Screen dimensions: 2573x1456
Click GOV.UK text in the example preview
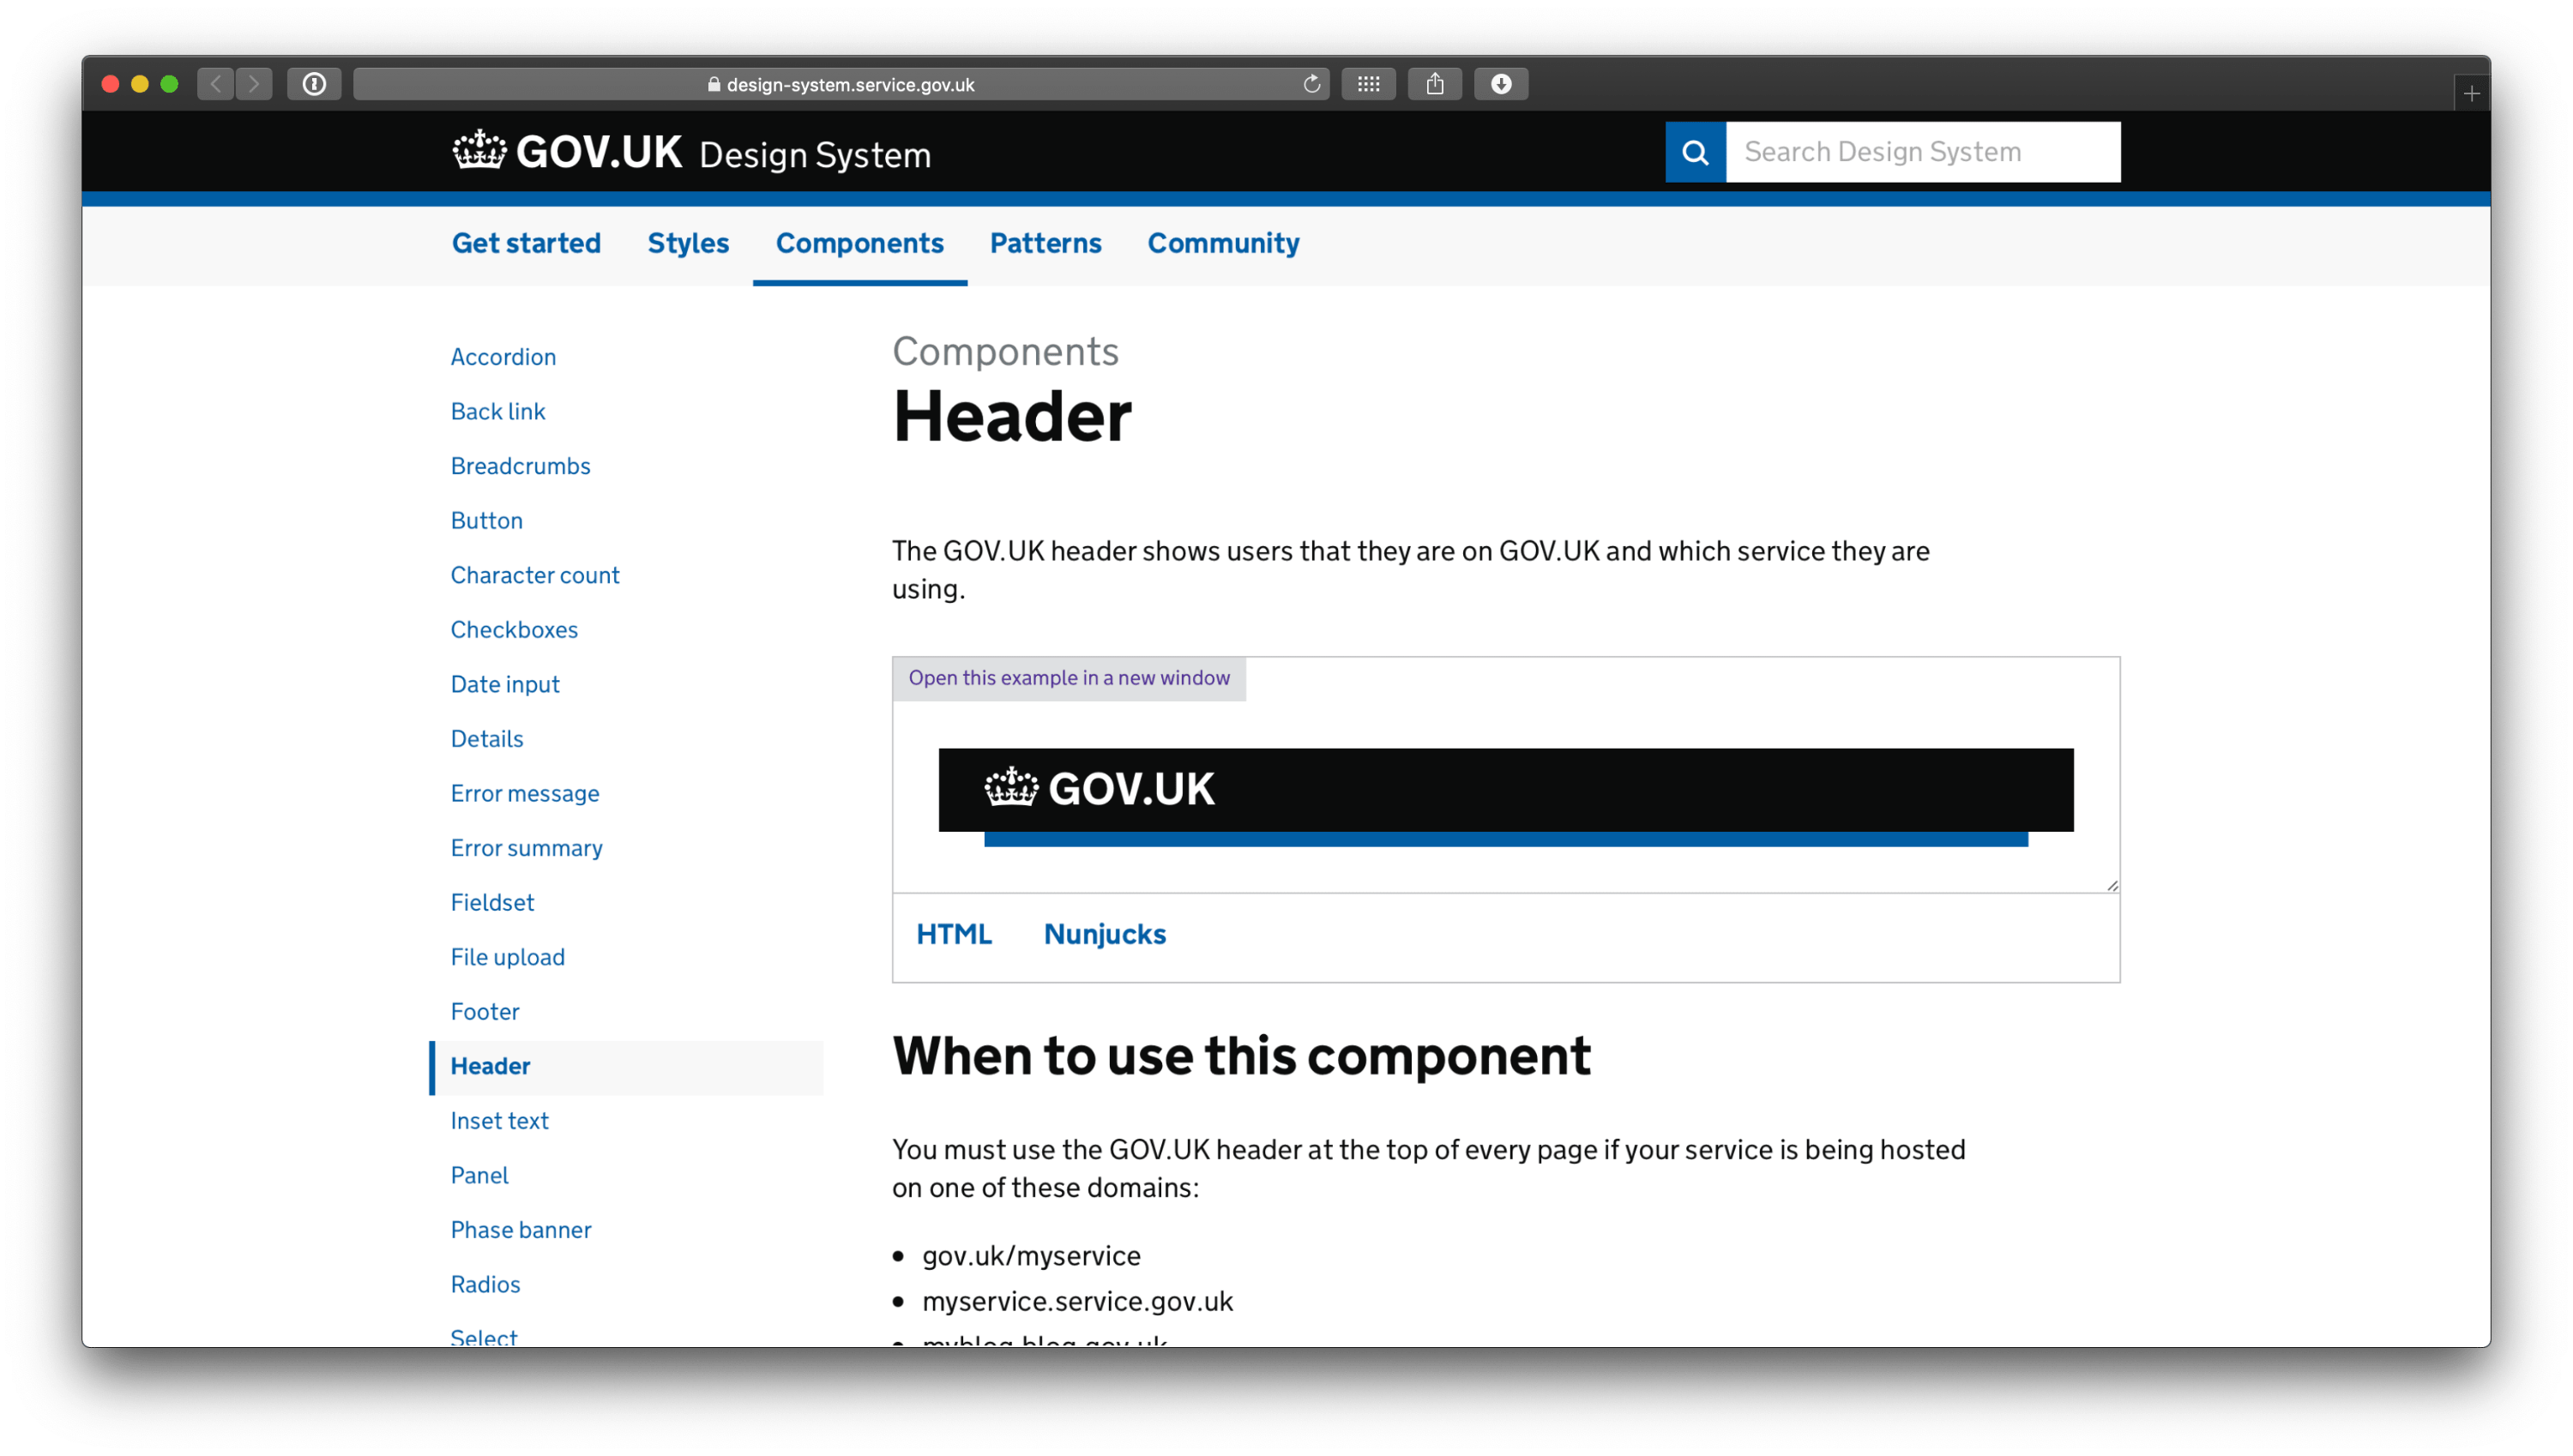point(1130,788)
